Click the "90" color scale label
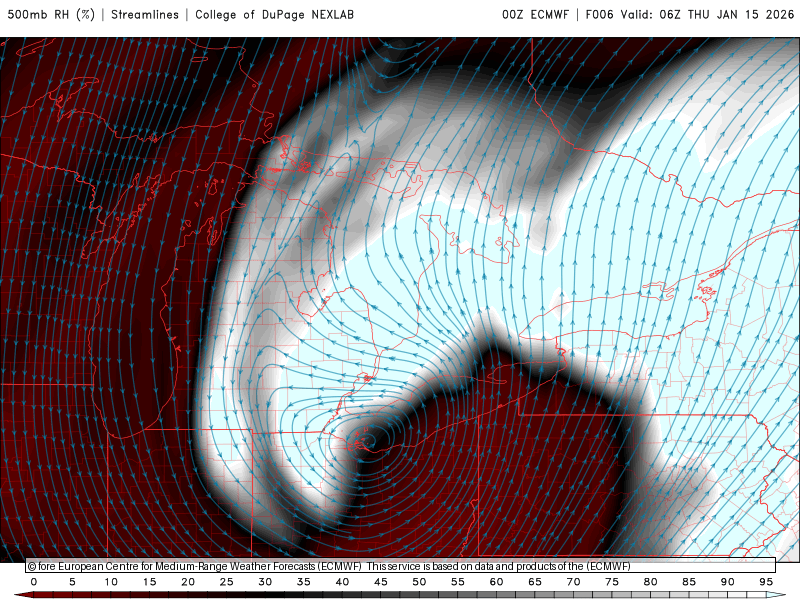The width and height of the screenshot is (800, 600). 728,582
